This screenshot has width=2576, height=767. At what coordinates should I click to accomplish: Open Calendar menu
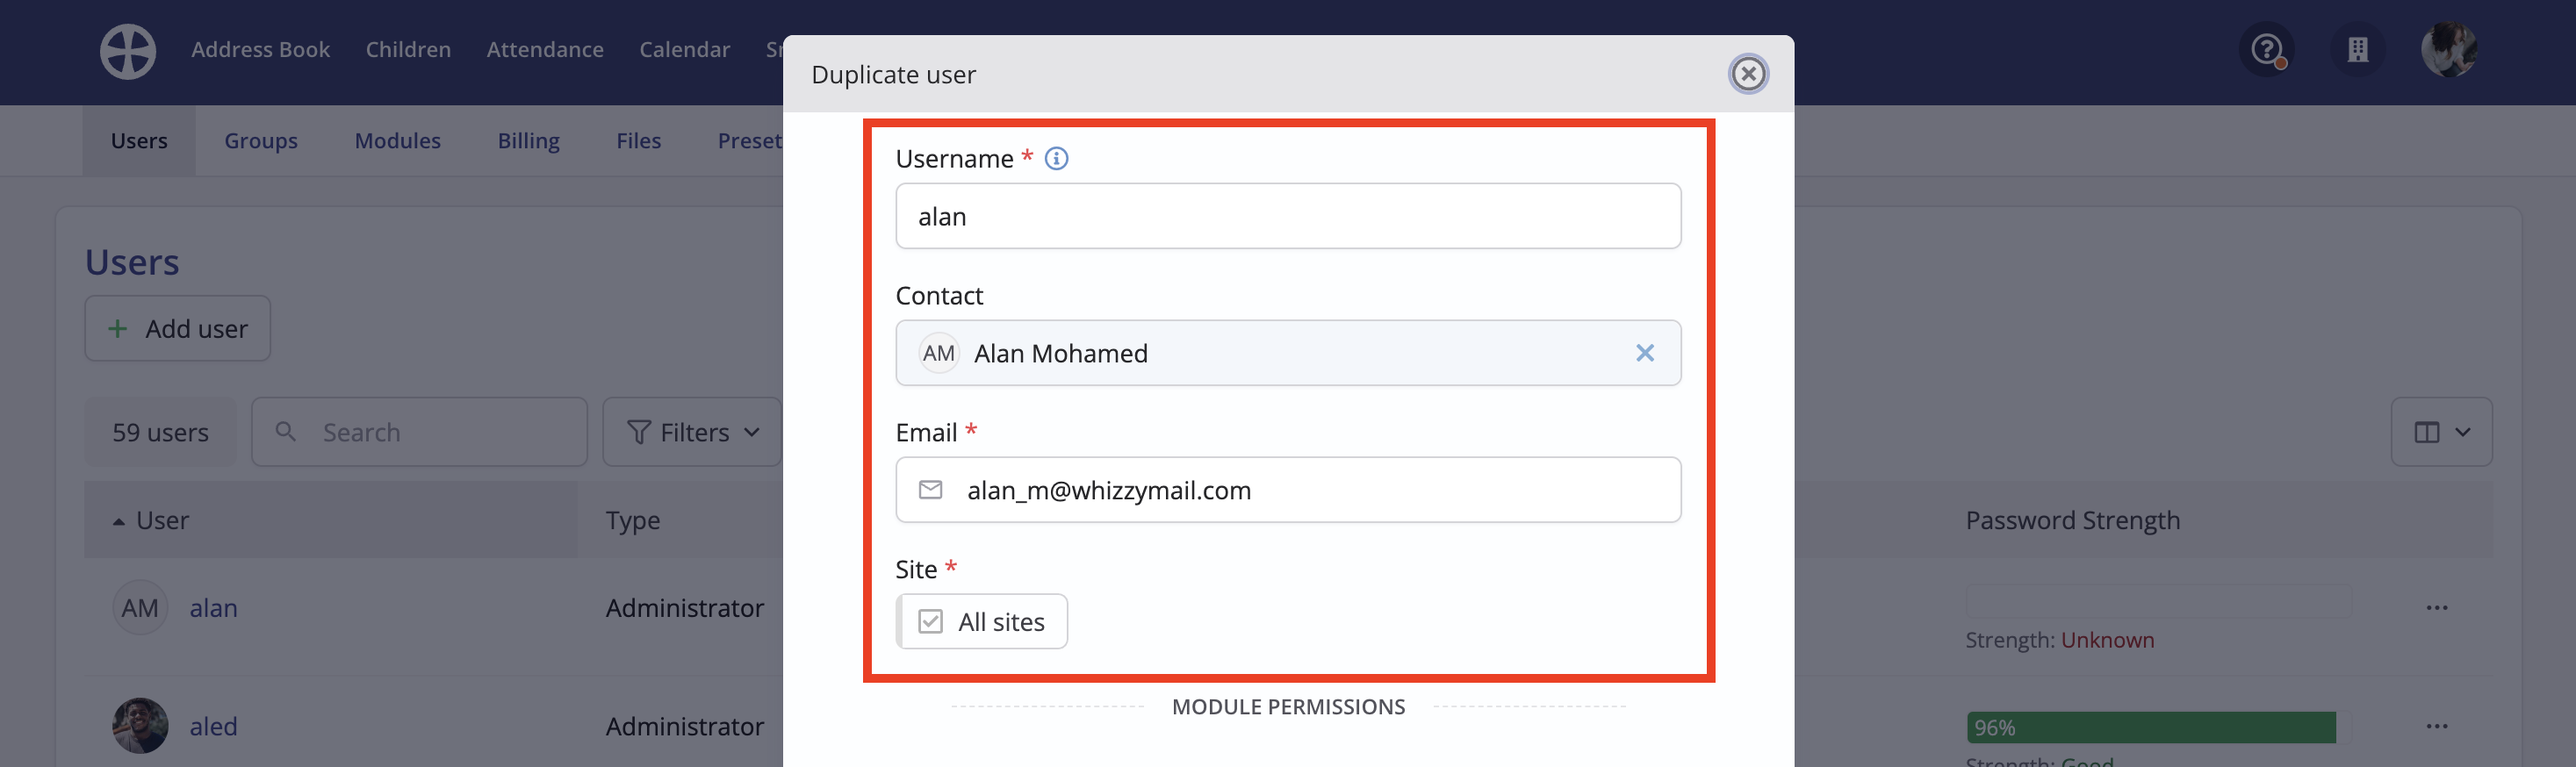tap(685, 50)
